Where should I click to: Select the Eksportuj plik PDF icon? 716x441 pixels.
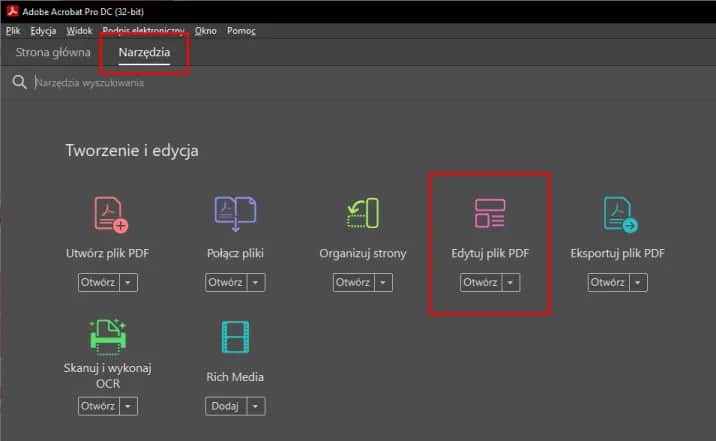coord(619,214)
